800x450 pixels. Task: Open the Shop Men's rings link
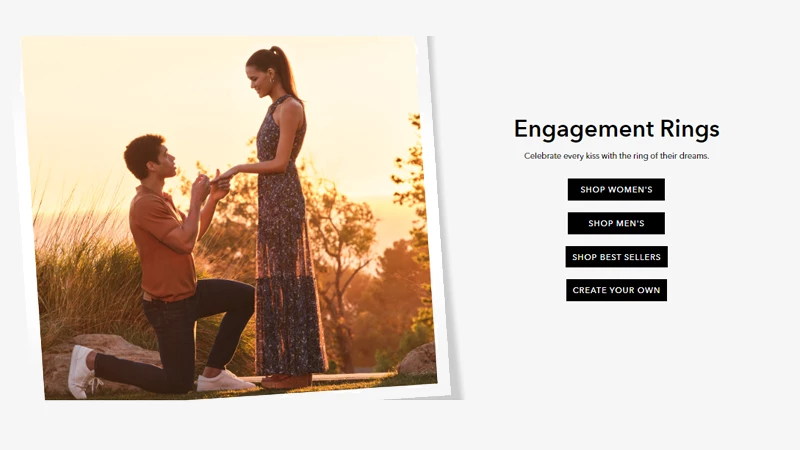click(616, 223)
